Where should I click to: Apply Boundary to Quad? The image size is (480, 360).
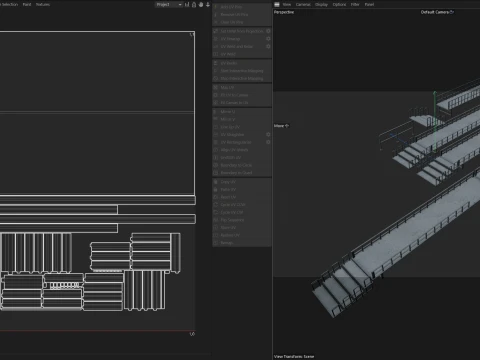coord(242,173)
